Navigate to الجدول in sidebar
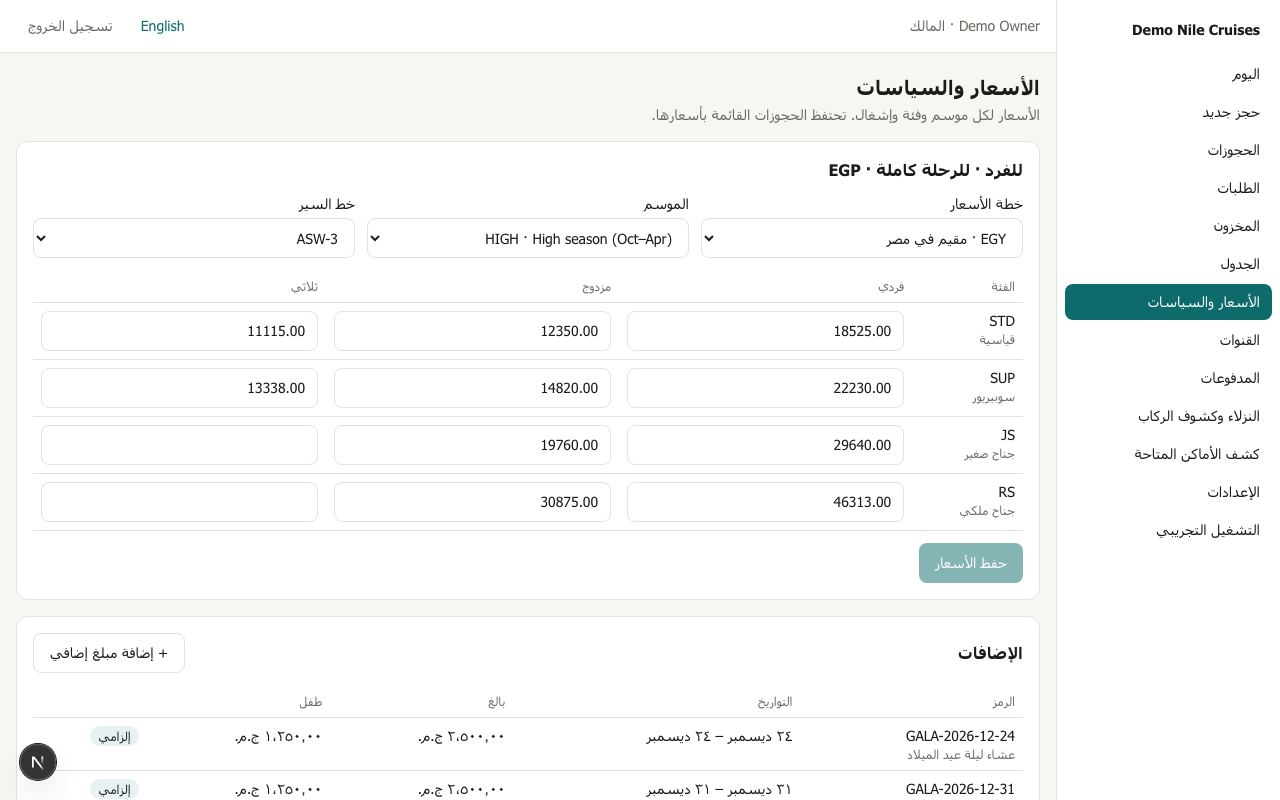This screenshot has height=800, width=1280. pyautogui.click(x=1168, y=264)
